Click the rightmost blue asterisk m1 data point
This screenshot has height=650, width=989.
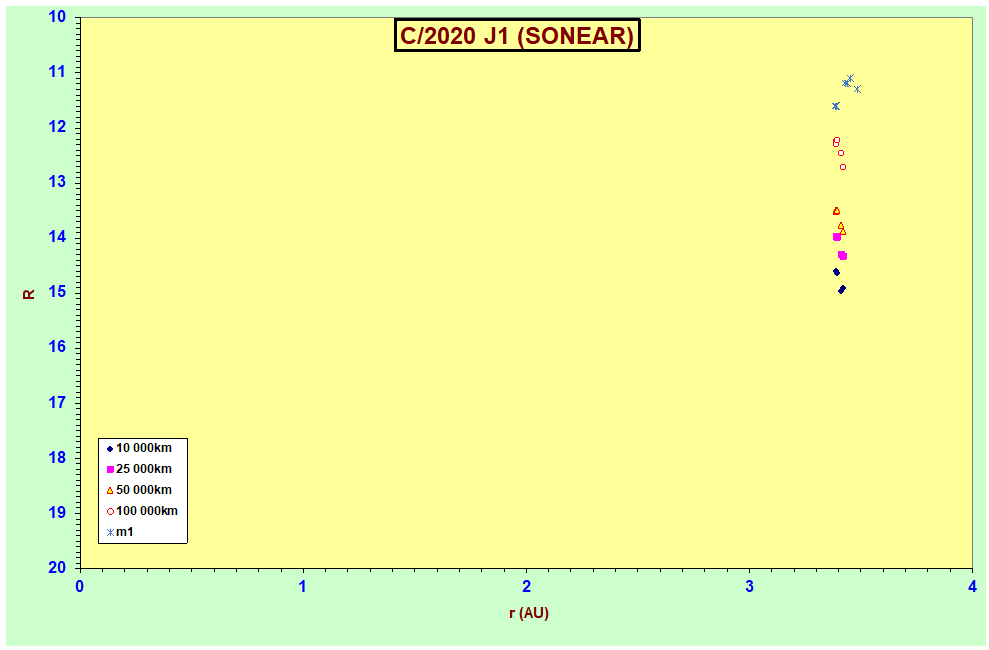857,89
